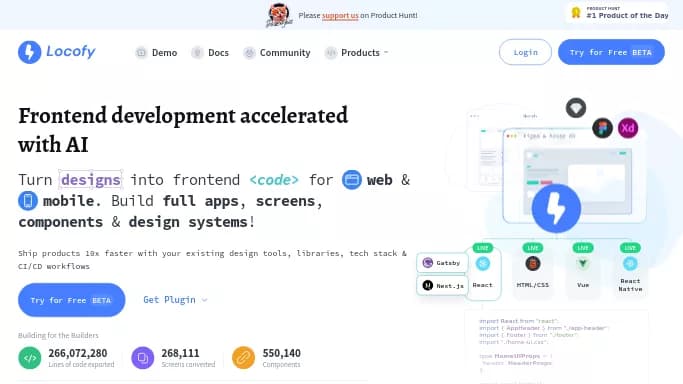This screenshot has width=683, height=384.
Task: Select the Gatsby framework chip
Action: tap(442, 263)
